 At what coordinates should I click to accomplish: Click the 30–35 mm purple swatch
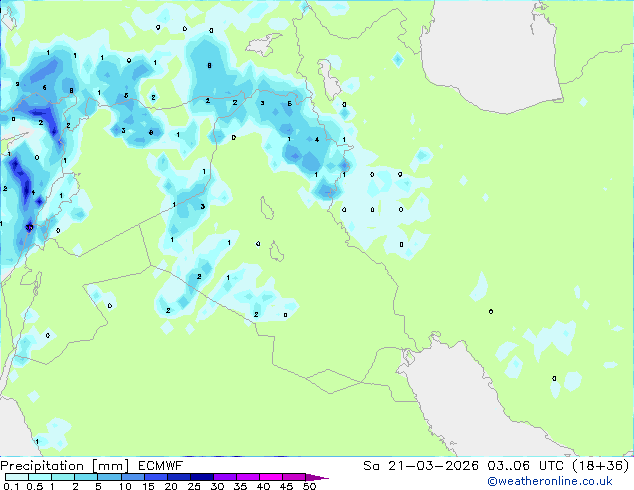[224, 477]
